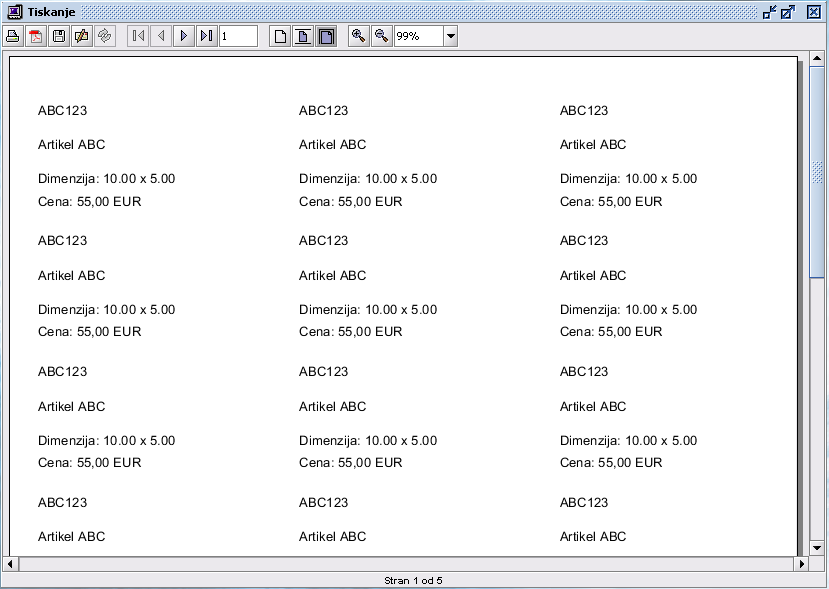Click the vertical scrollbar down arrow

pyautogui.click(x=817, y=547)
